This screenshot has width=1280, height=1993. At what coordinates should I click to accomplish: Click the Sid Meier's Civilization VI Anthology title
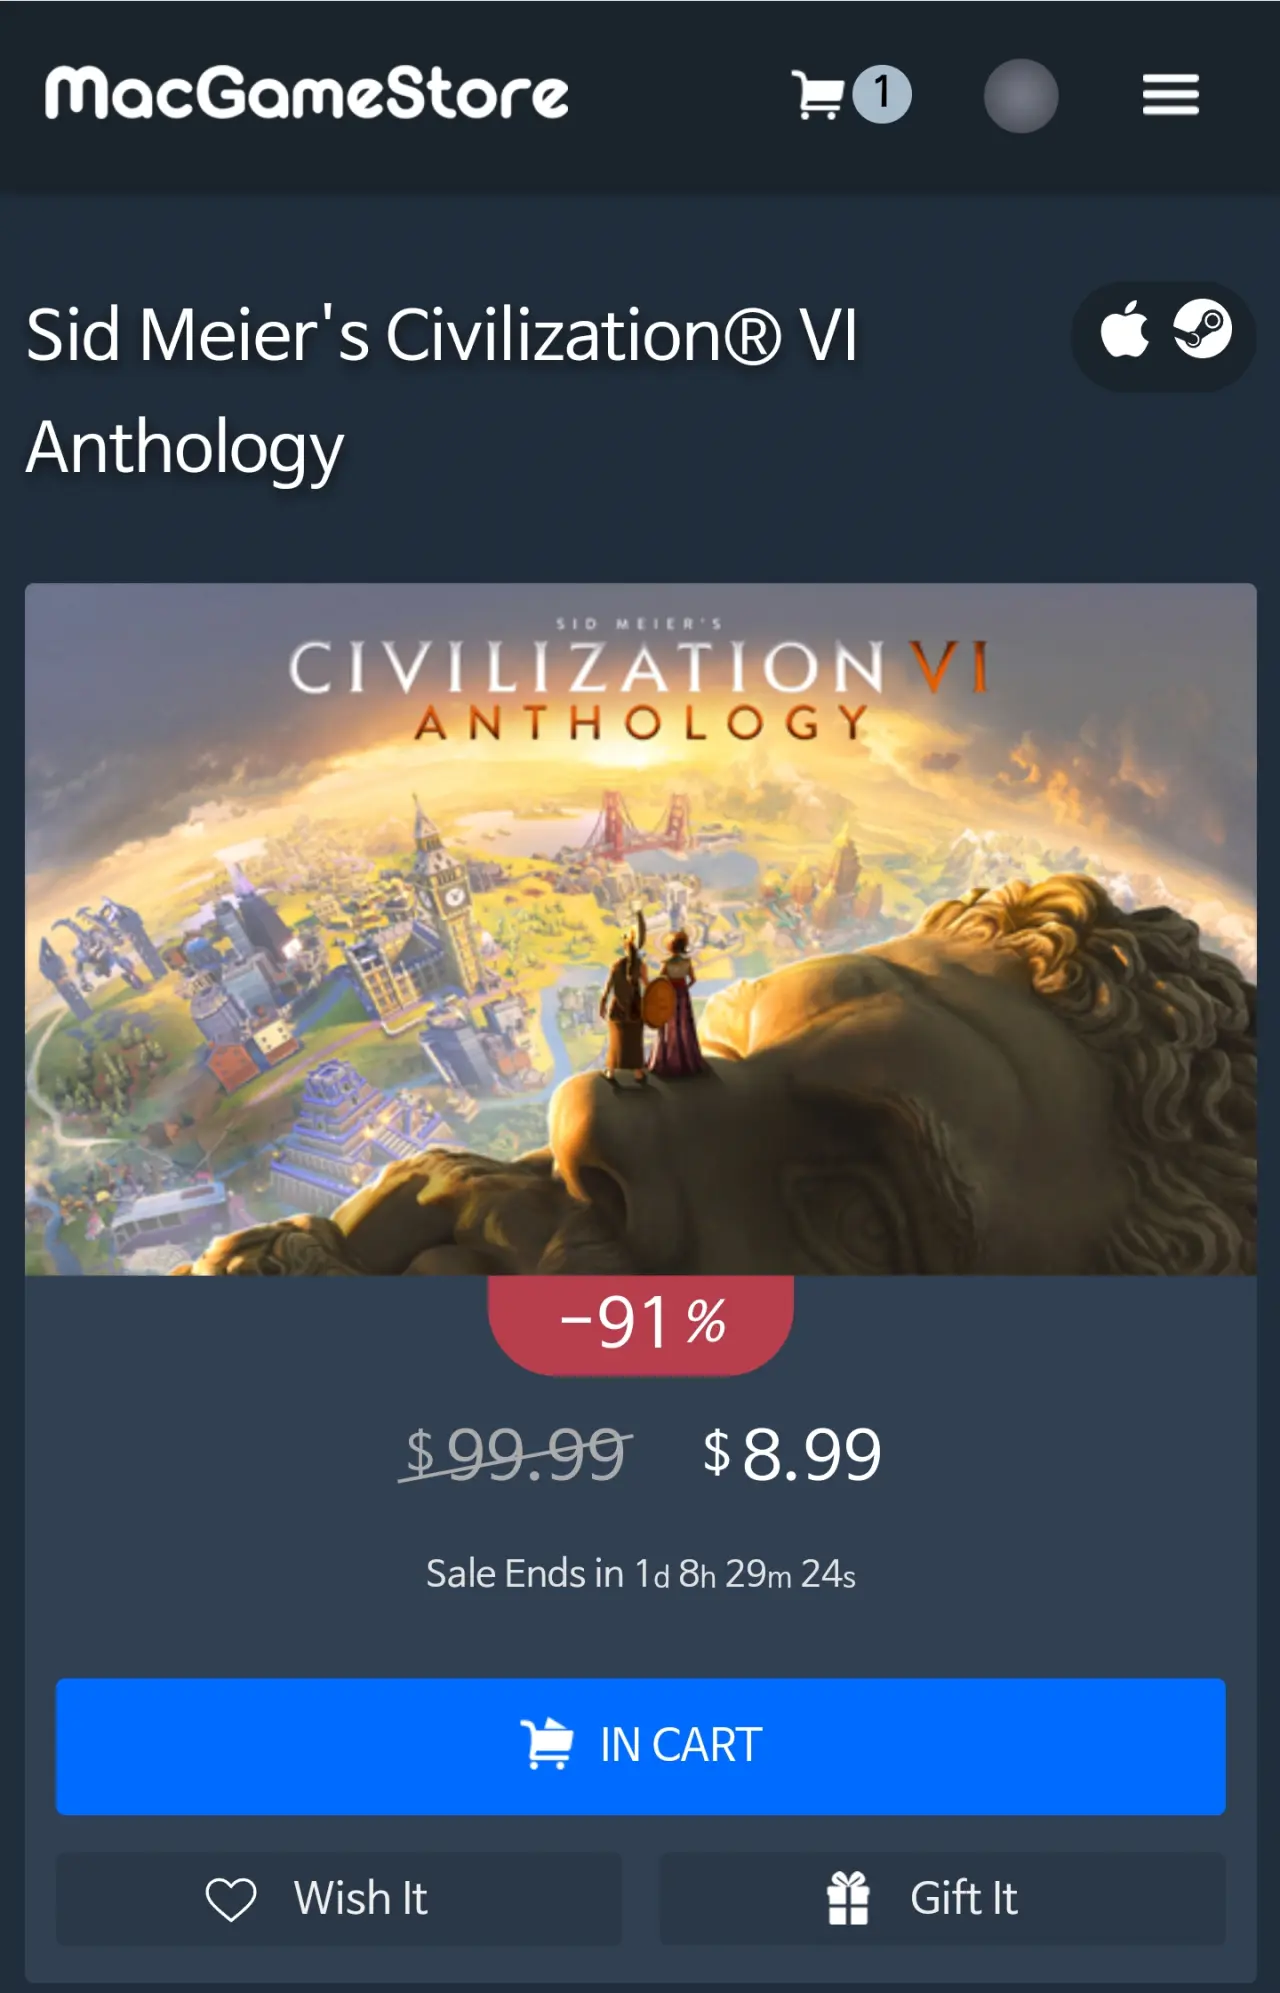pyautogui.click(x=442, y=391)
